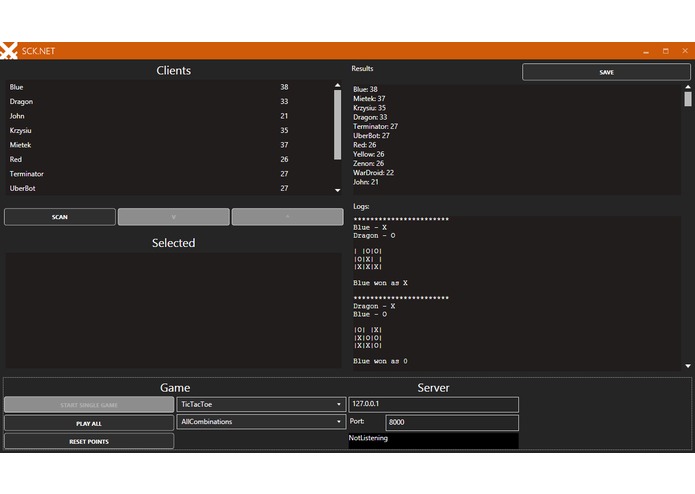Image resolution: width=695 pixels, height=494 pixels.
Task: Select the Red client row
Action: coord(168,159)
